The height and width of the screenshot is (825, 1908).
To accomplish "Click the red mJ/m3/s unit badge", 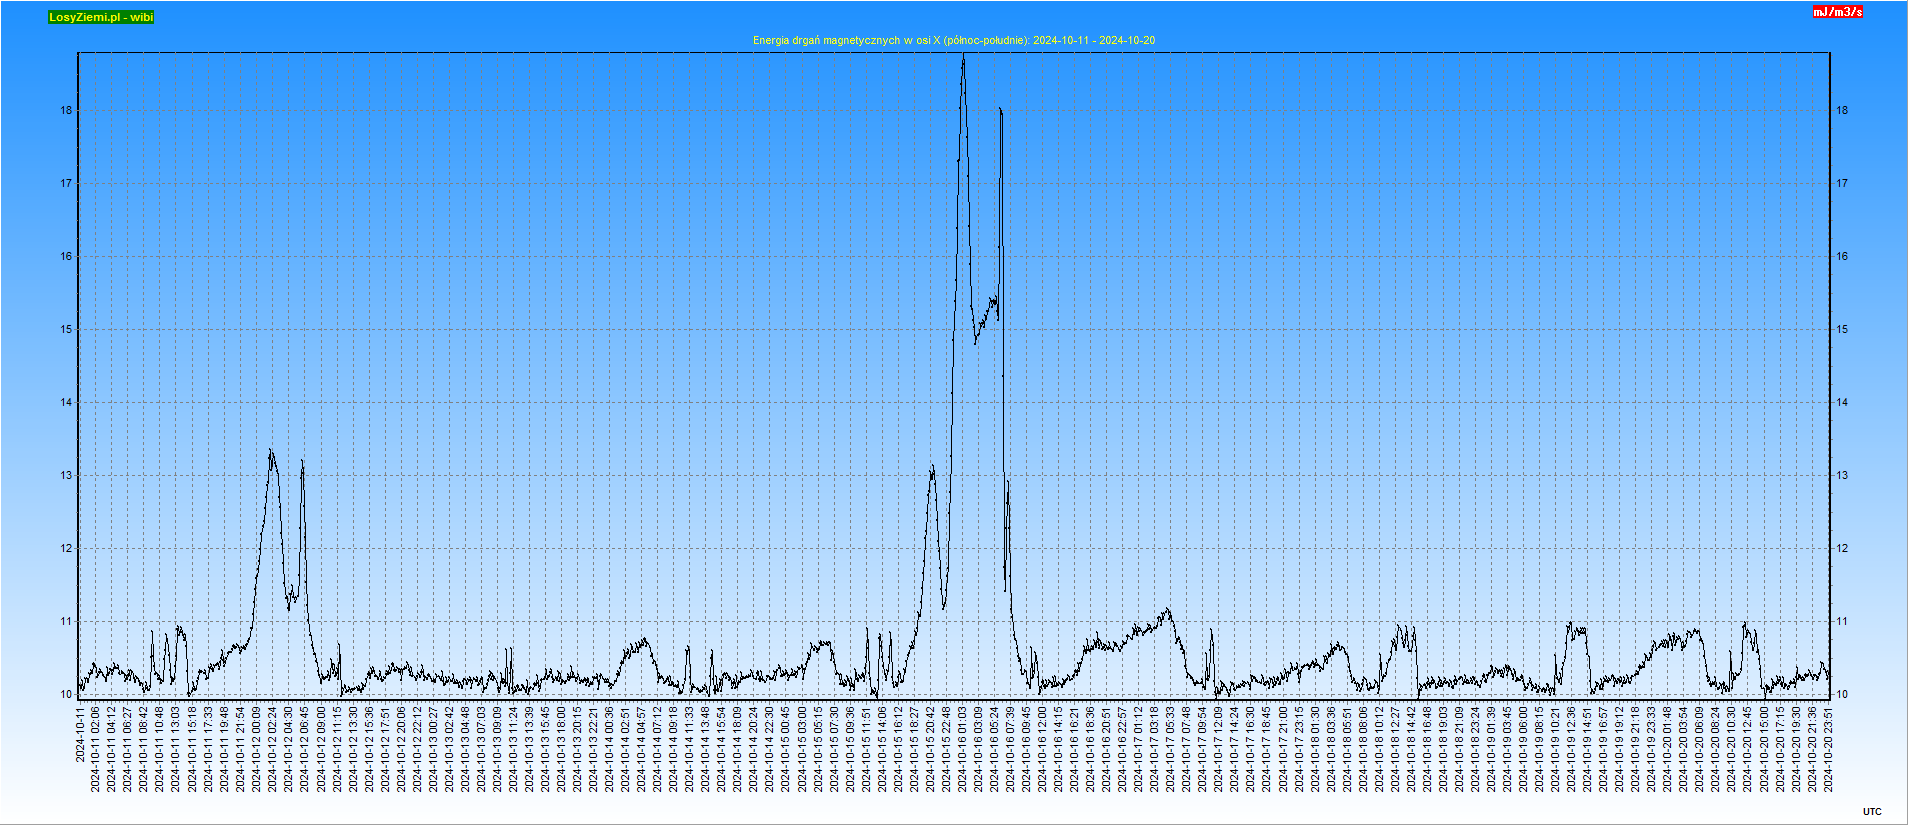I will 1838,12.
